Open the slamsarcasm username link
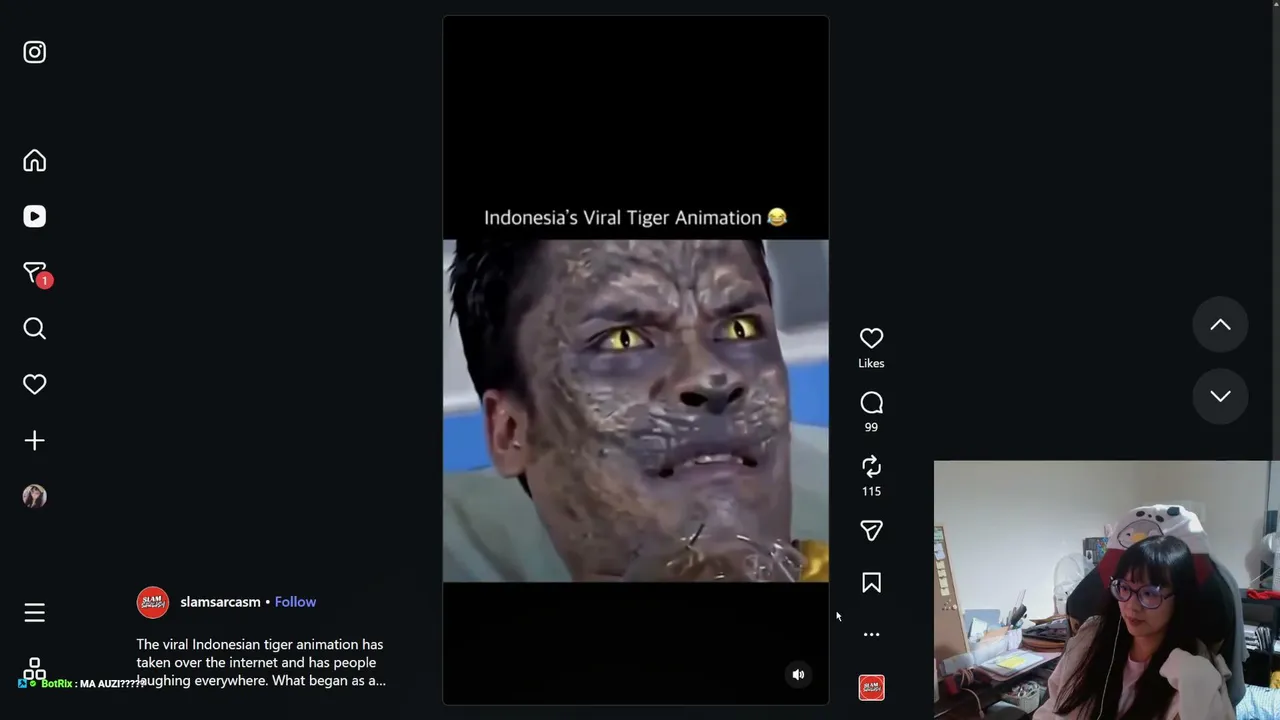Image resolution: width=1280 pixels, height=720 pixels. tap(220, 602)
